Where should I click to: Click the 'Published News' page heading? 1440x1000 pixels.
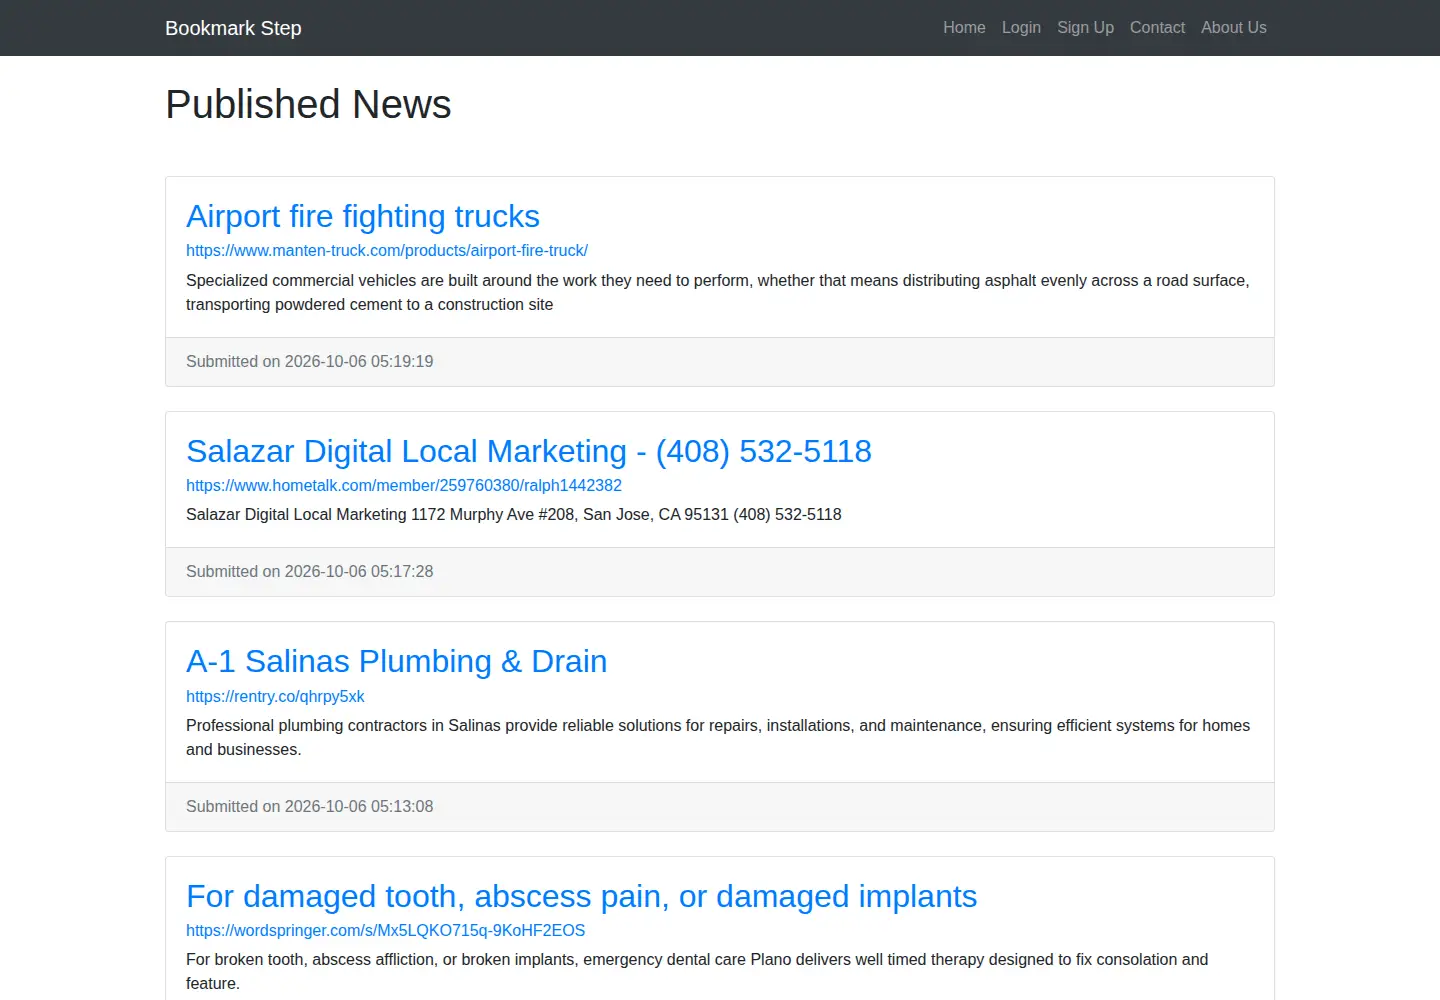(x=308, y=104)
